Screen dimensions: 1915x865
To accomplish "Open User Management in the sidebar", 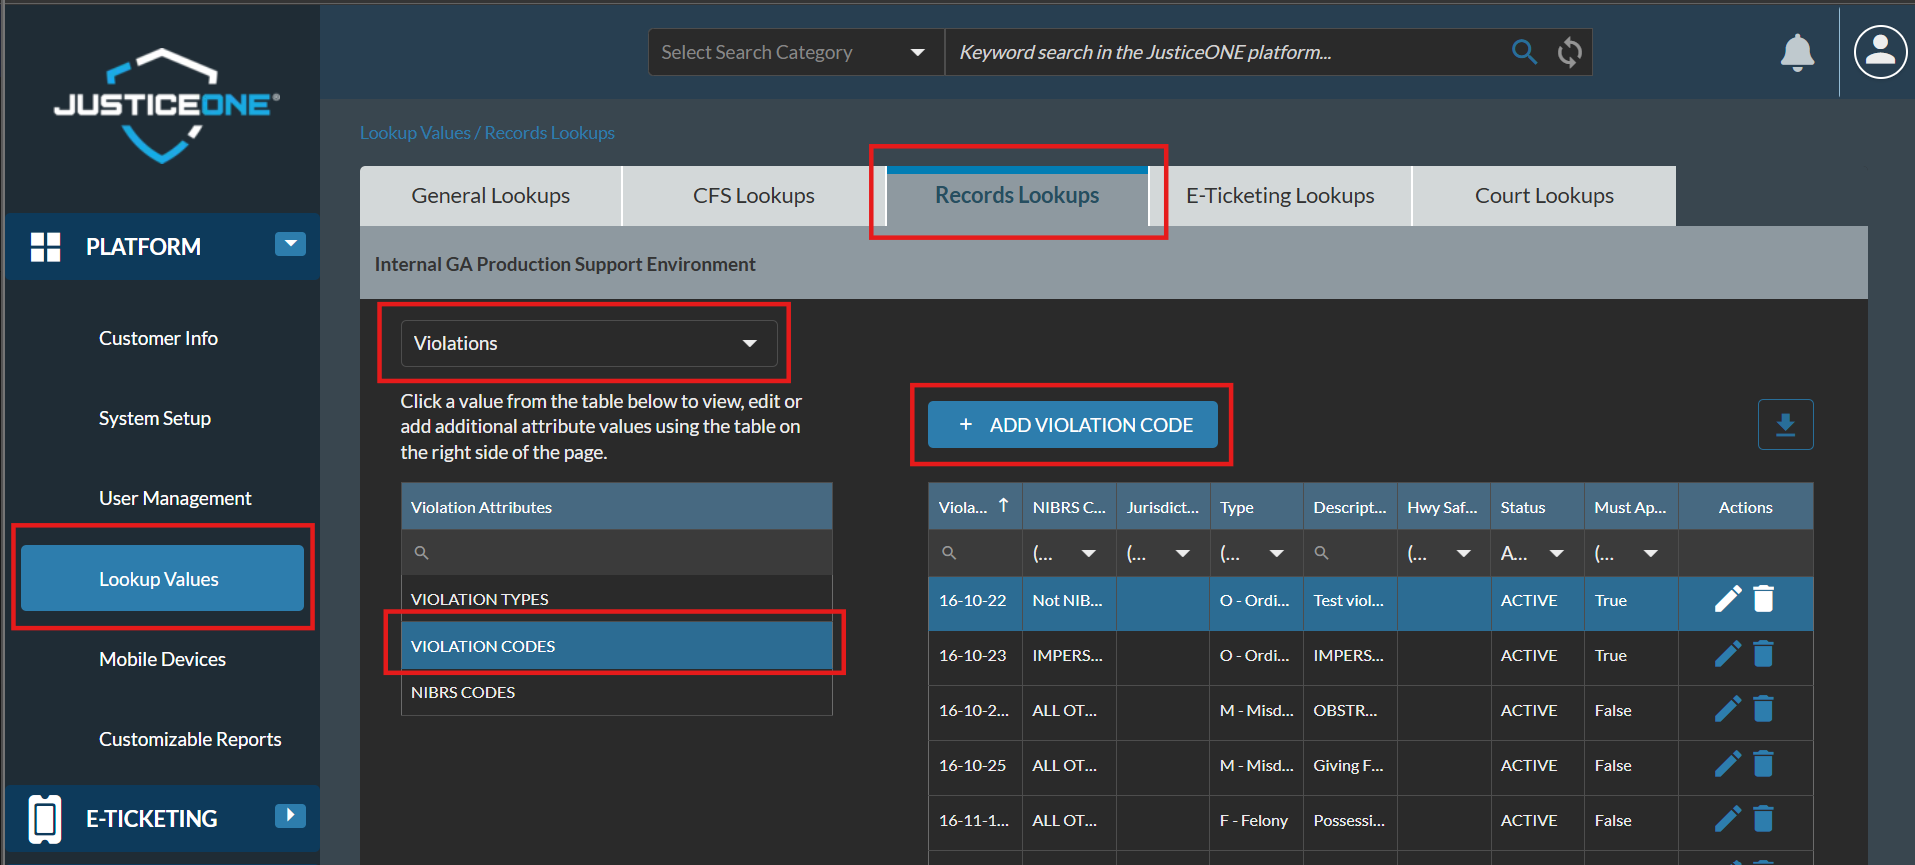I will 175,498.
